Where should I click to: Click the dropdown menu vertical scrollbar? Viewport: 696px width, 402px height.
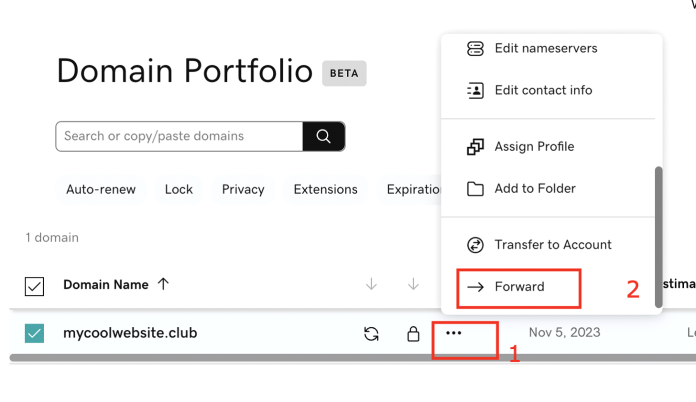[658, 235]
